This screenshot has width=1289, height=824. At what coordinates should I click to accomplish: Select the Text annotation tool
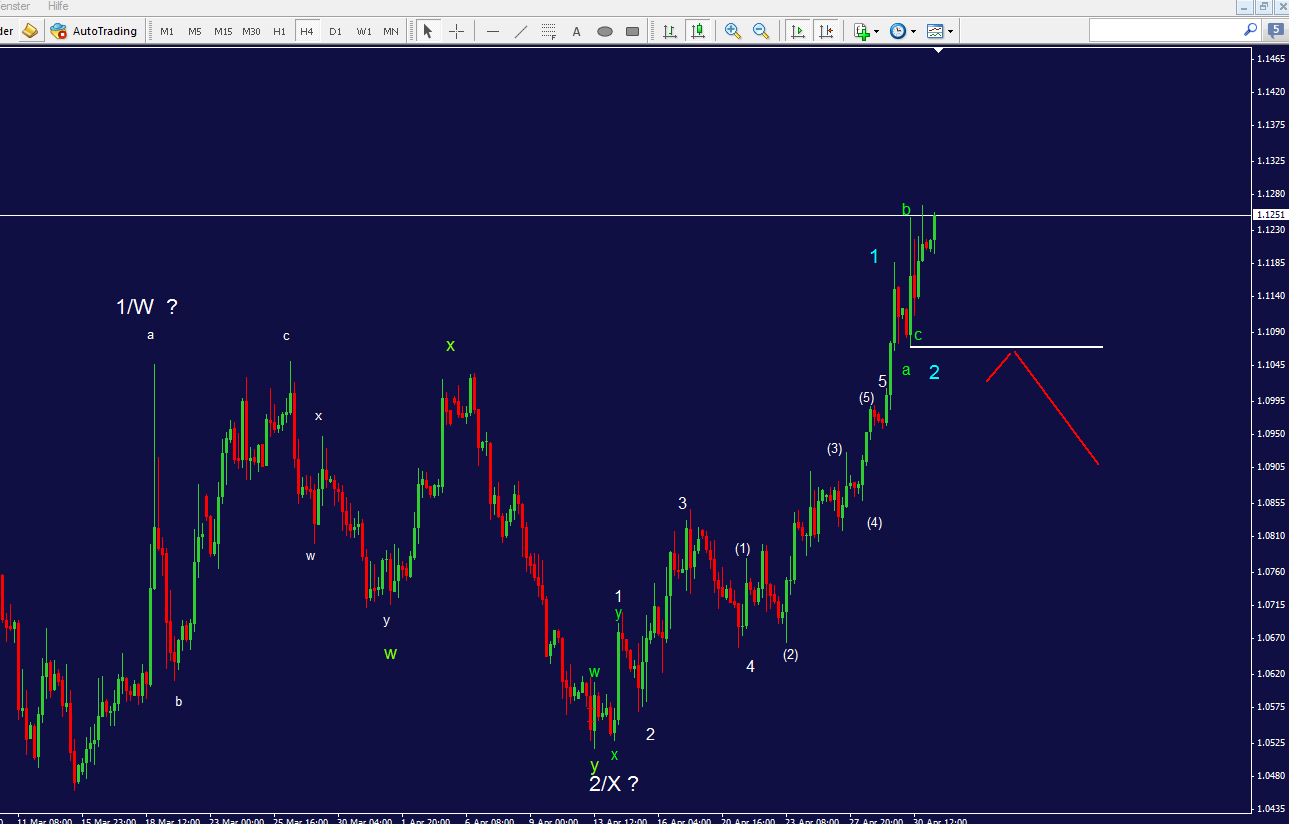click(576, 31)
